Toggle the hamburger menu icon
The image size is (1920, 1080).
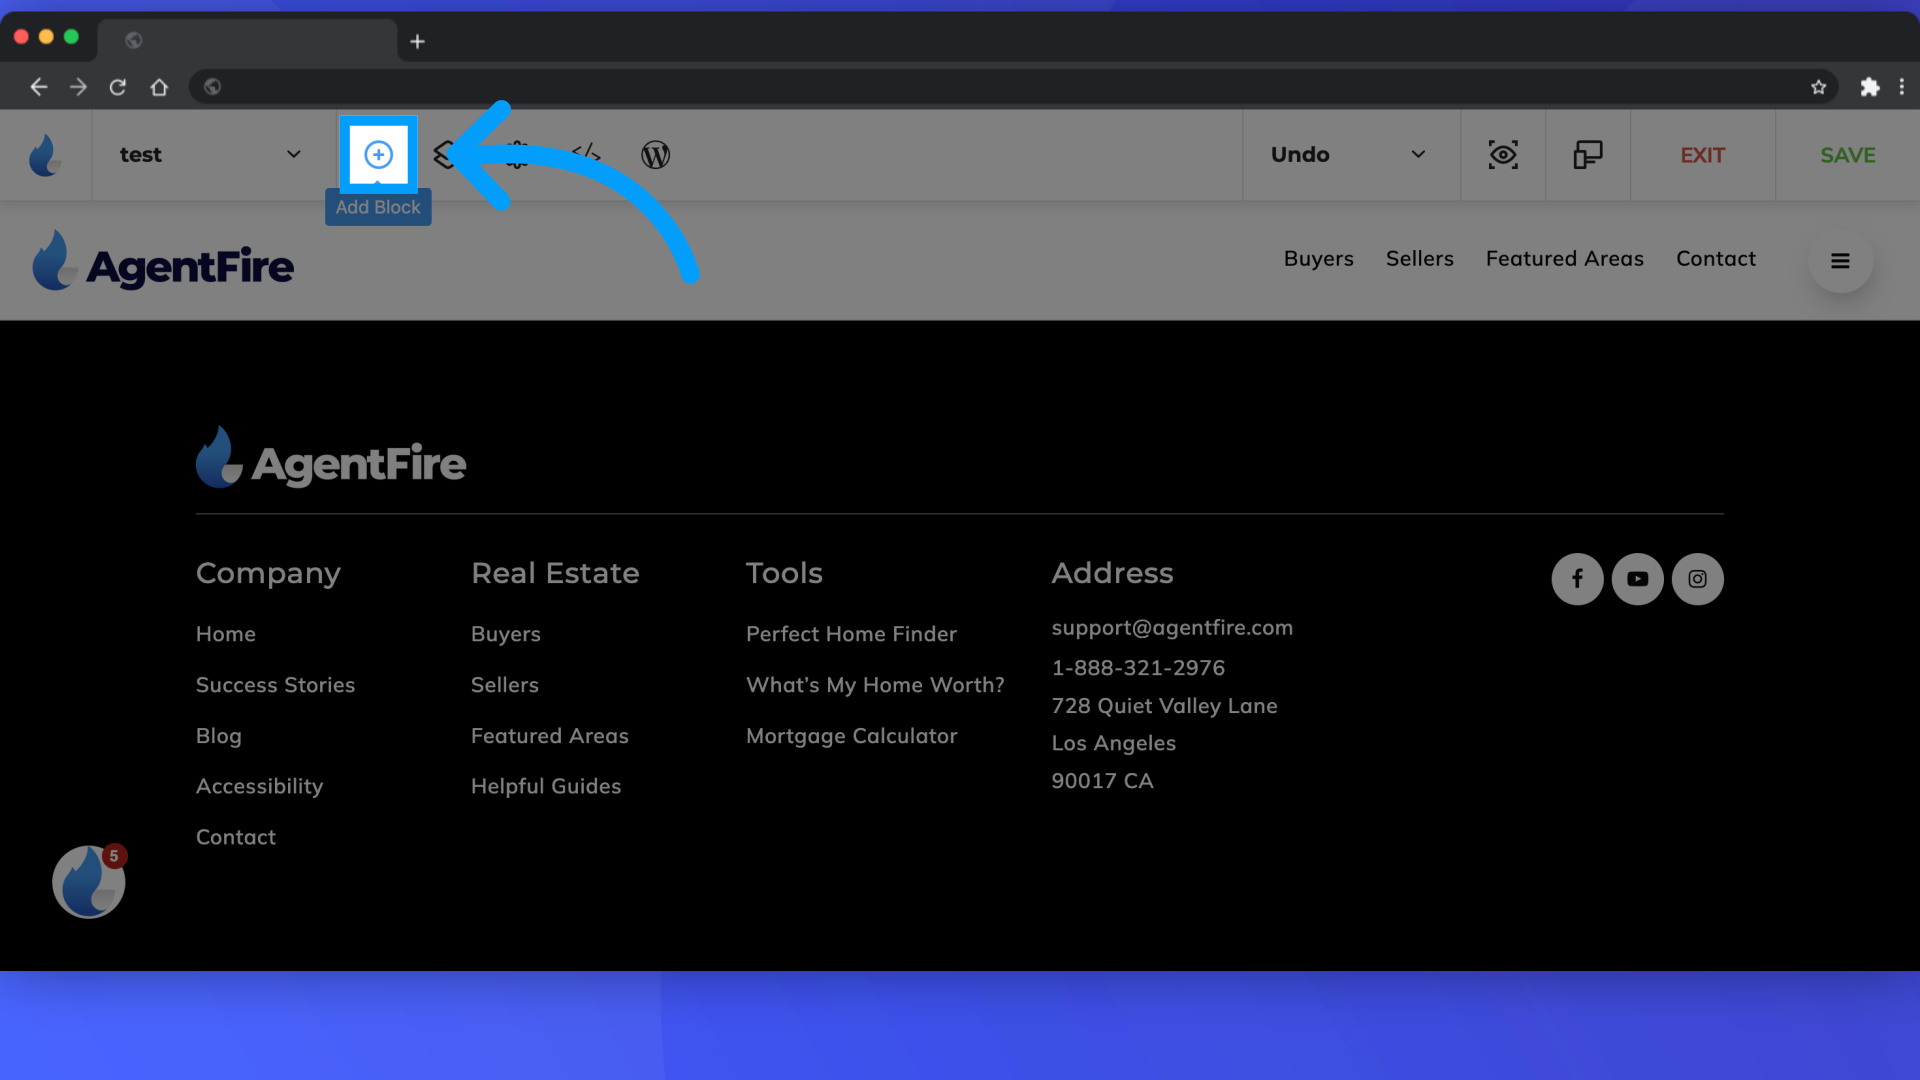tap(1840, 260)
